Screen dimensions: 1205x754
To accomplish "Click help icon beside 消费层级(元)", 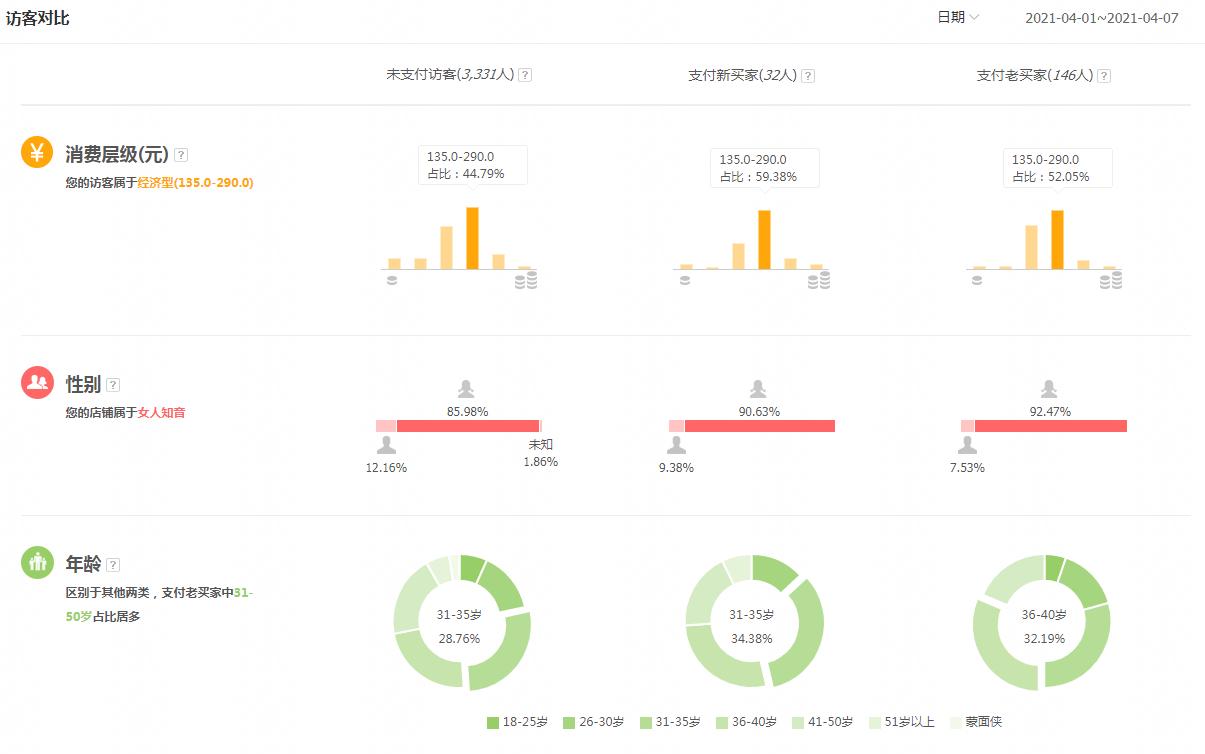I will [181, 155].
